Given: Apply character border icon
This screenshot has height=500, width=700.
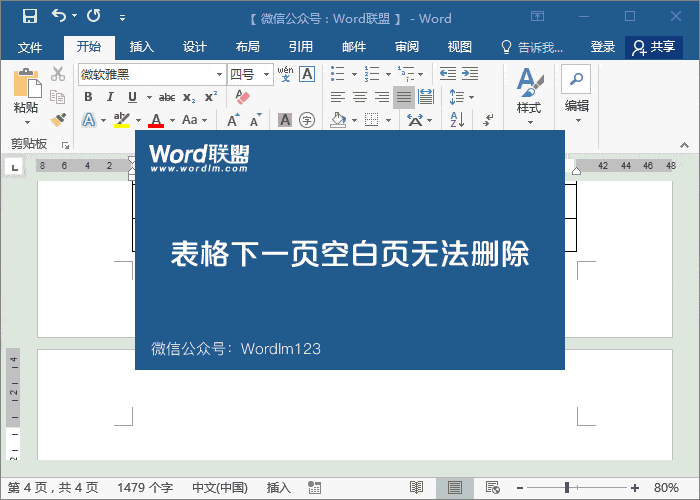Looking at the screenshot, I should 307,74.
